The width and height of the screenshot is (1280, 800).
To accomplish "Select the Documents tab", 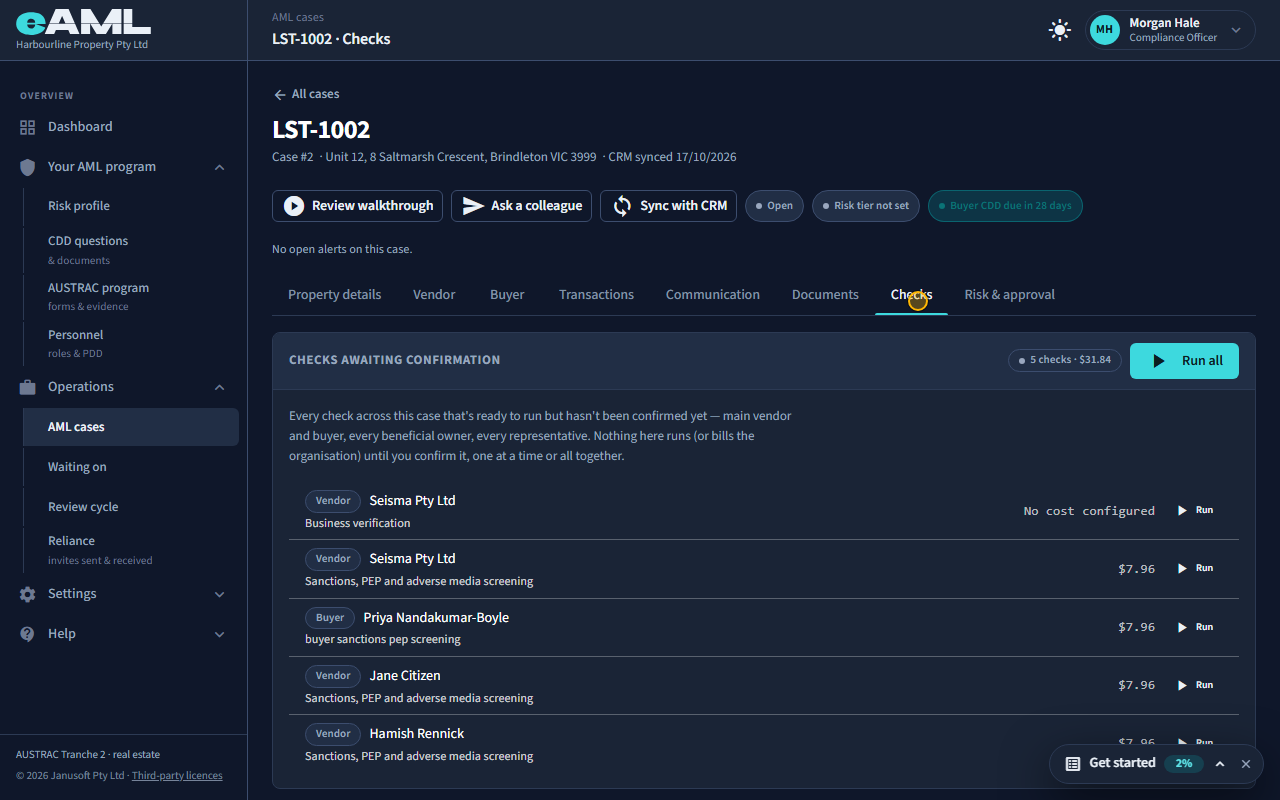I will pyautogui.click(x=825, y=295).
